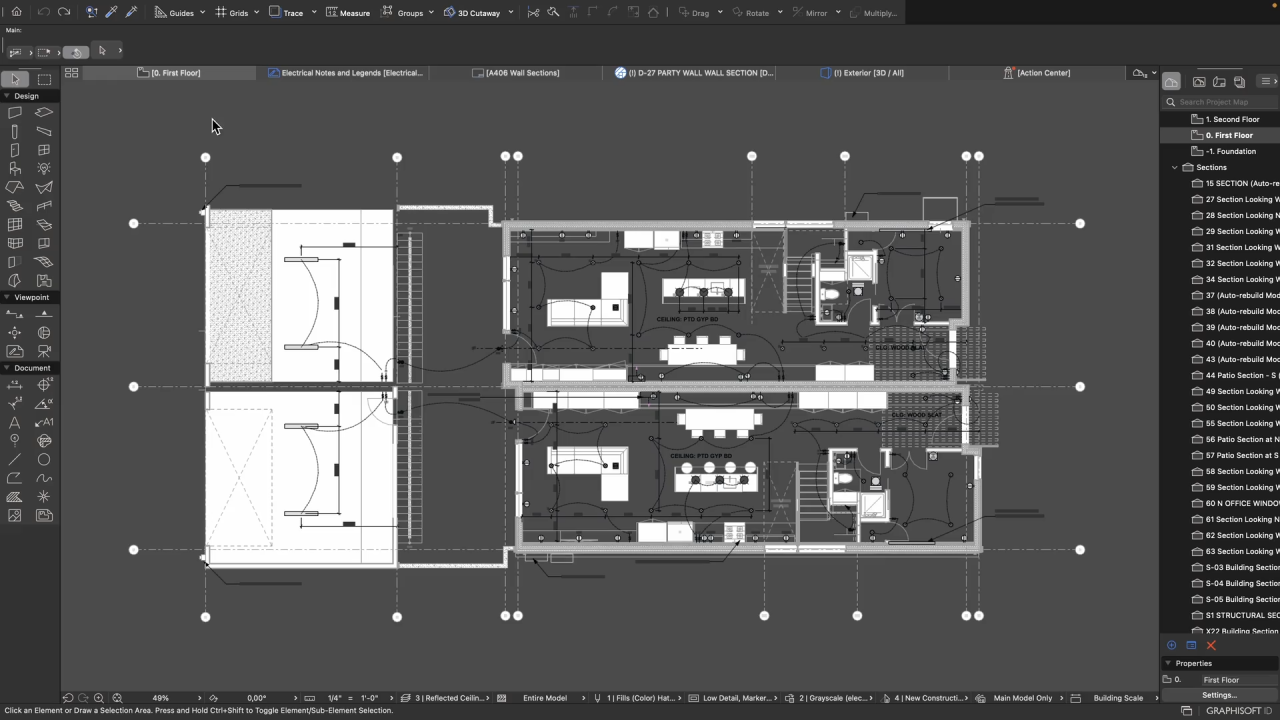Open the Grids dropdown arrow
The width and height of the screenshot is (1280, 720).
click(x=257, y=13)
